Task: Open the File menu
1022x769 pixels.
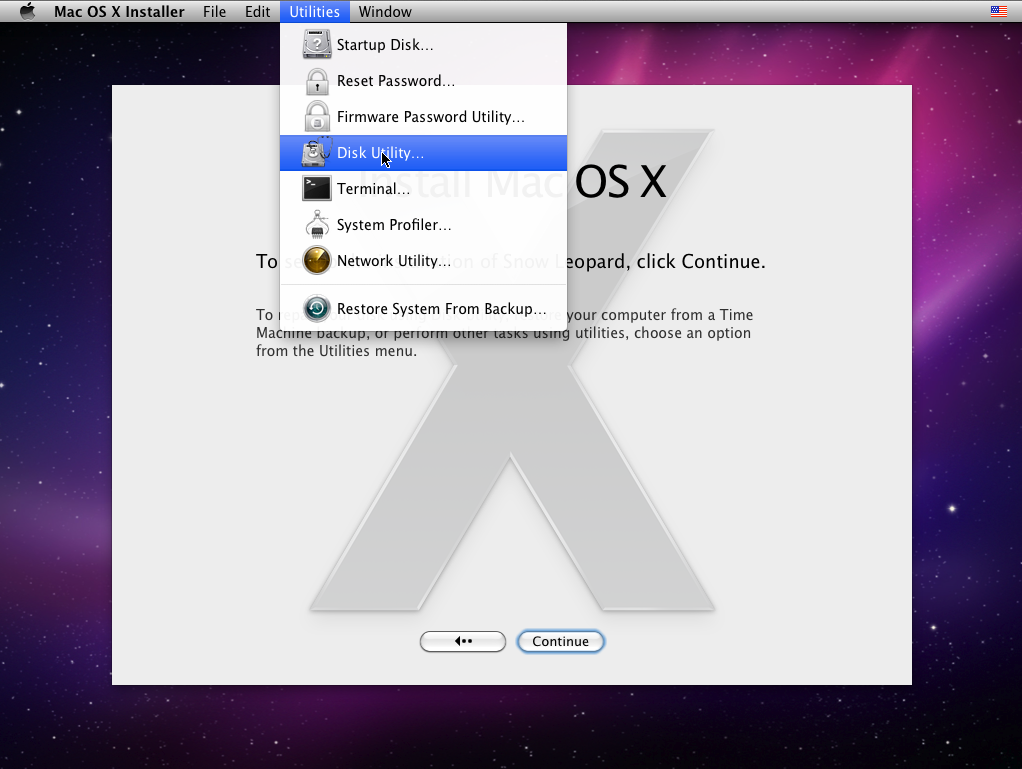Action: (x=214, y=11)
